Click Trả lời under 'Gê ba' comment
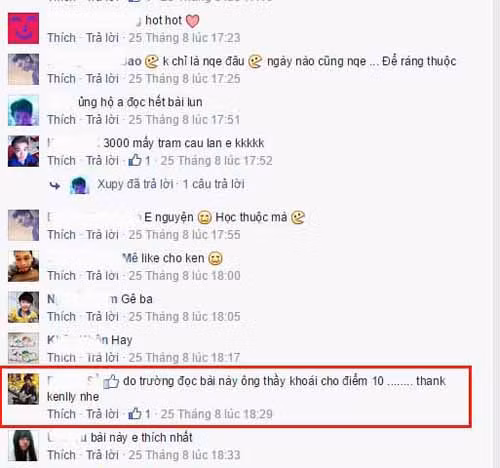The width and height of the screenshot is (500, 468). [102, 317]
